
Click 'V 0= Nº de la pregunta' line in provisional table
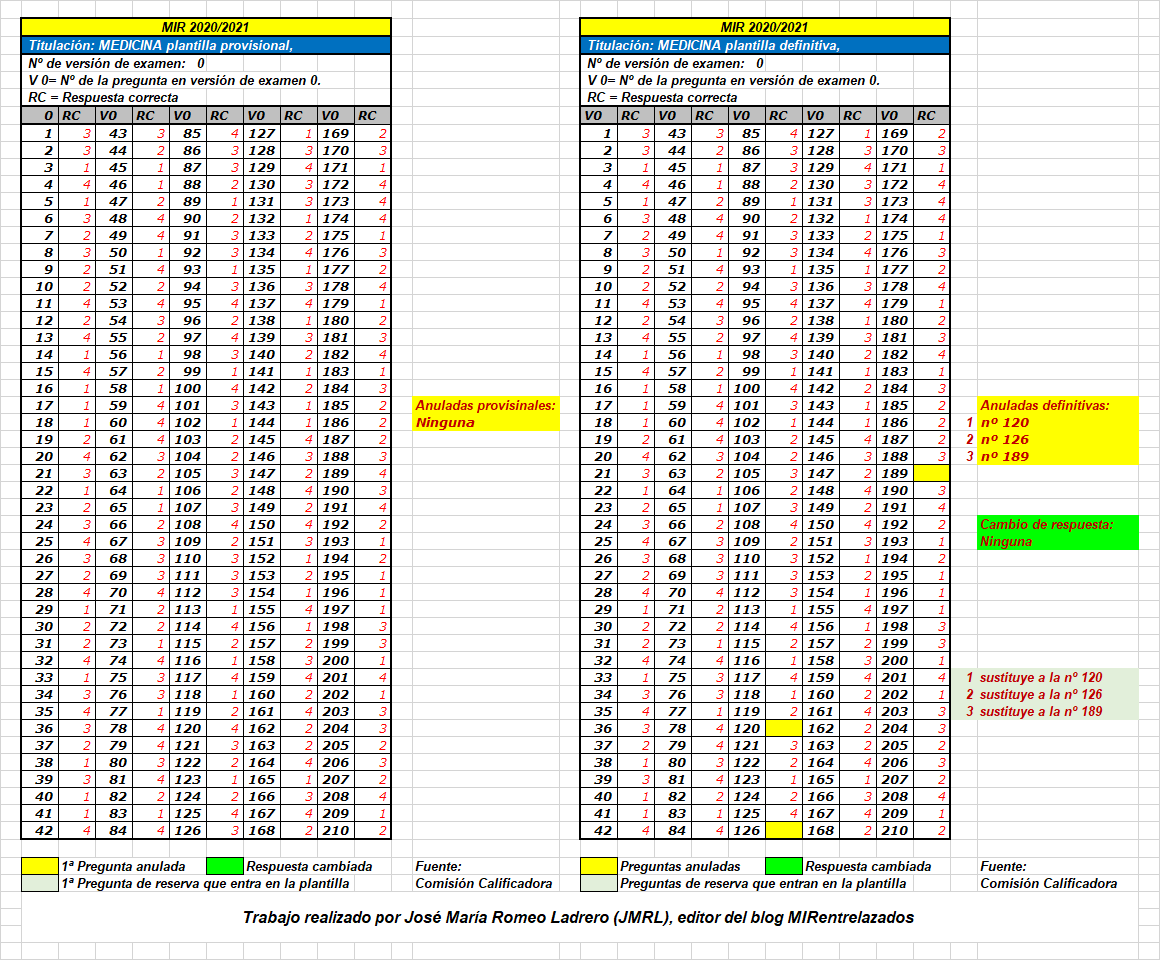(175, 81)
